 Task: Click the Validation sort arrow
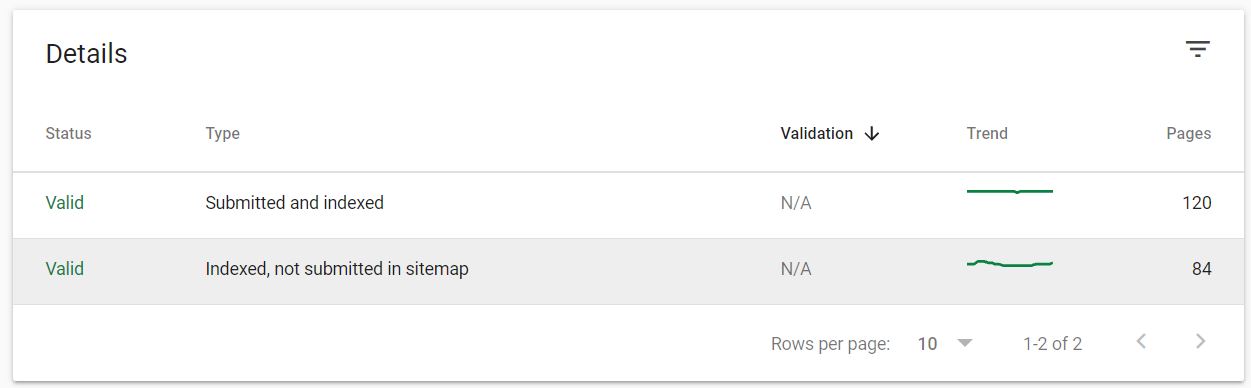coord(872,134)
